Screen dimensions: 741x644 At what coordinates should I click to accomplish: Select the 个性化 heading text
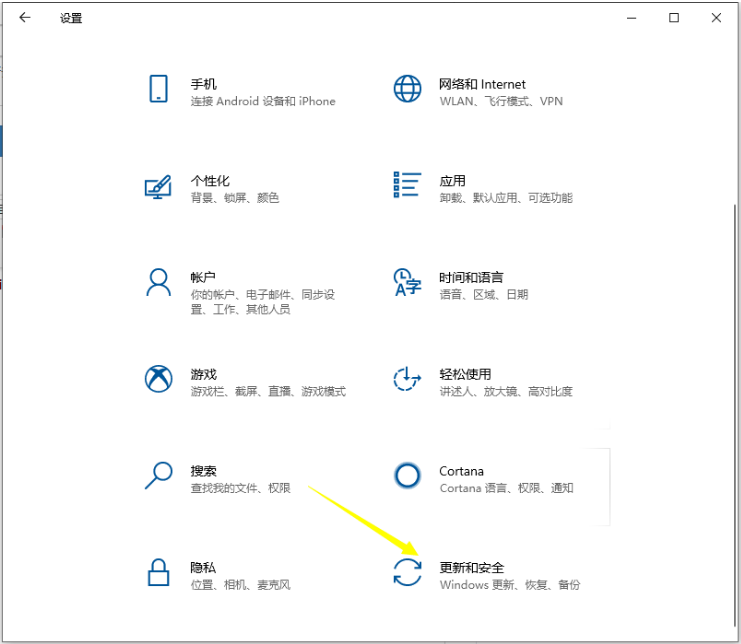pos(210,181)
